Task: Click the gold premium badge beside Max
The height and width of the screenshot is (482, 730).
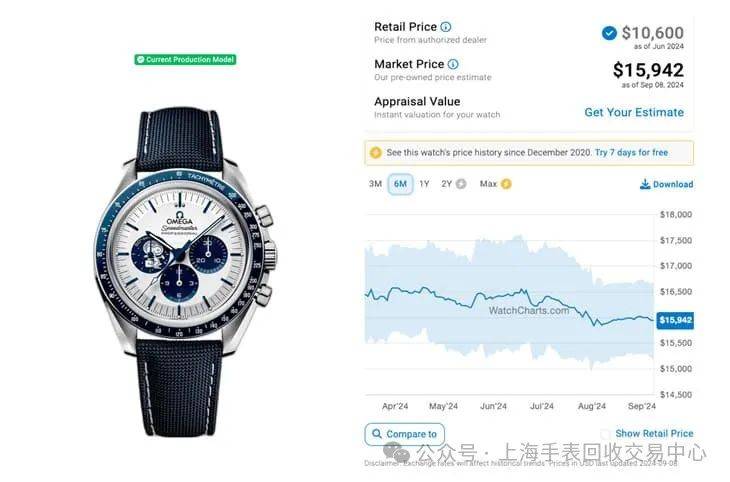Action: [506, 184]
